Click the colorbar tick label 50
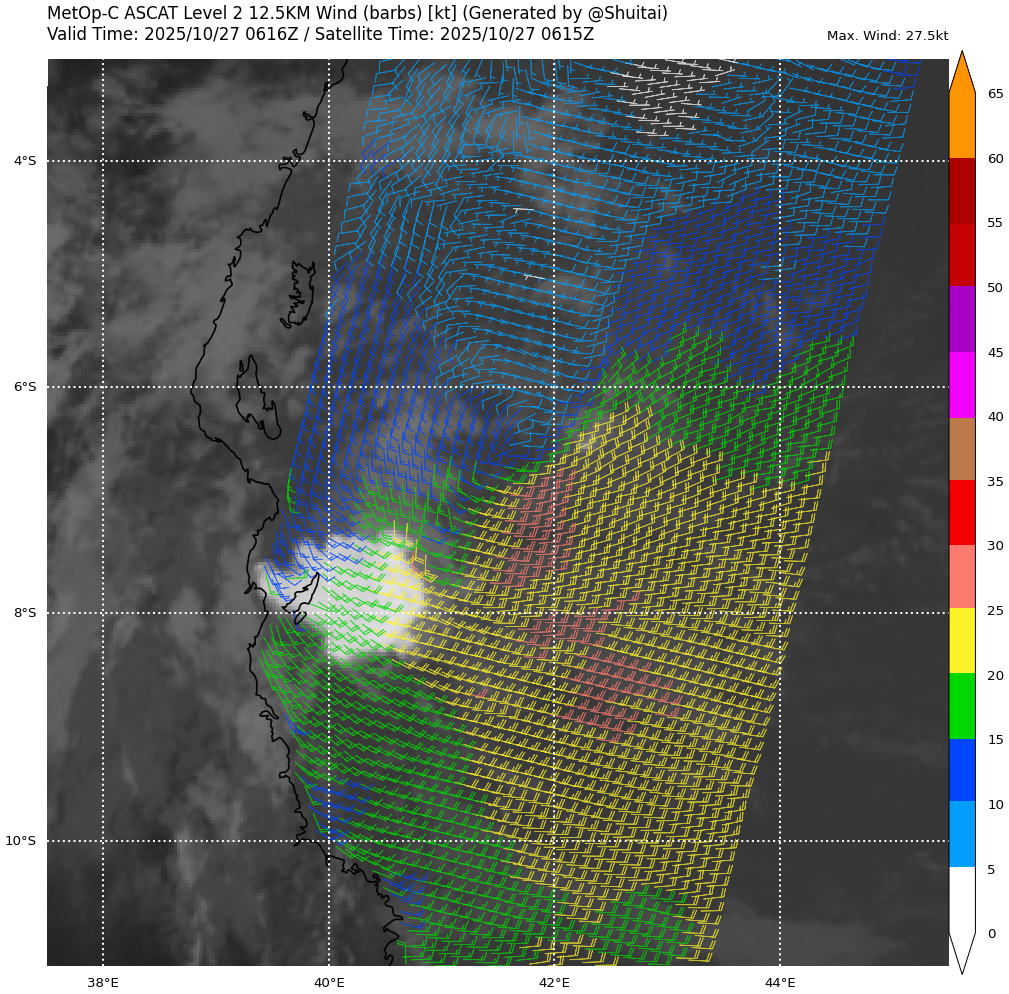 pos(995,288)
